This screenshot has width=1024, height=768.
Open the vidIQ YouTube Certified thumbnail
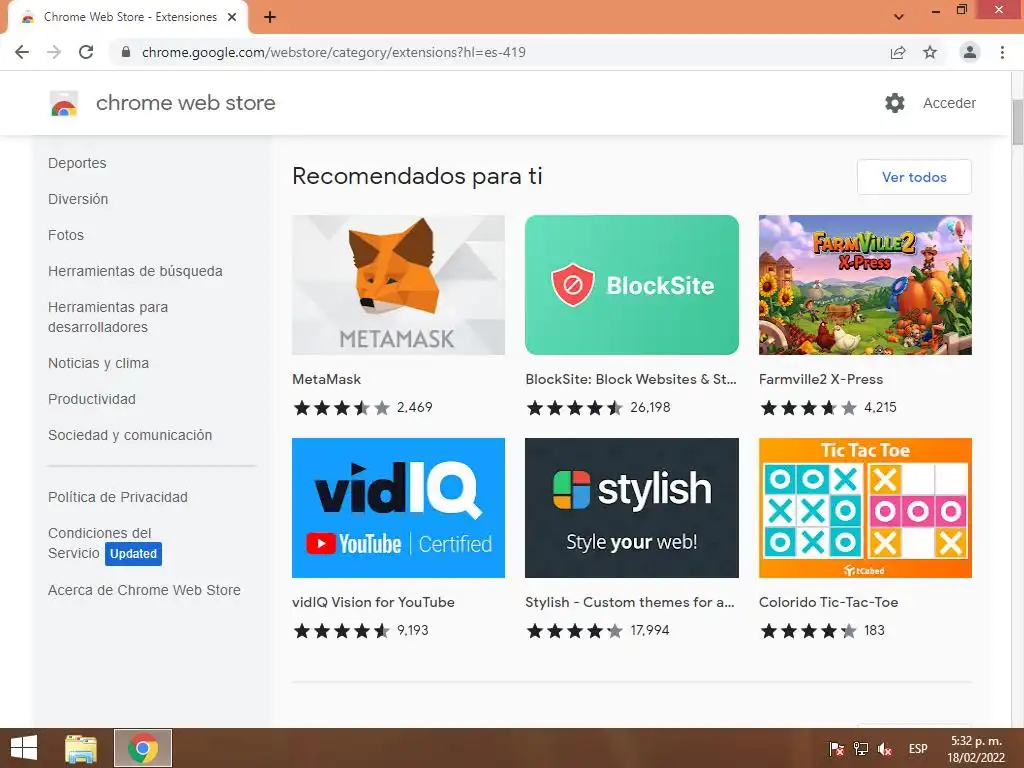(398, 507)
